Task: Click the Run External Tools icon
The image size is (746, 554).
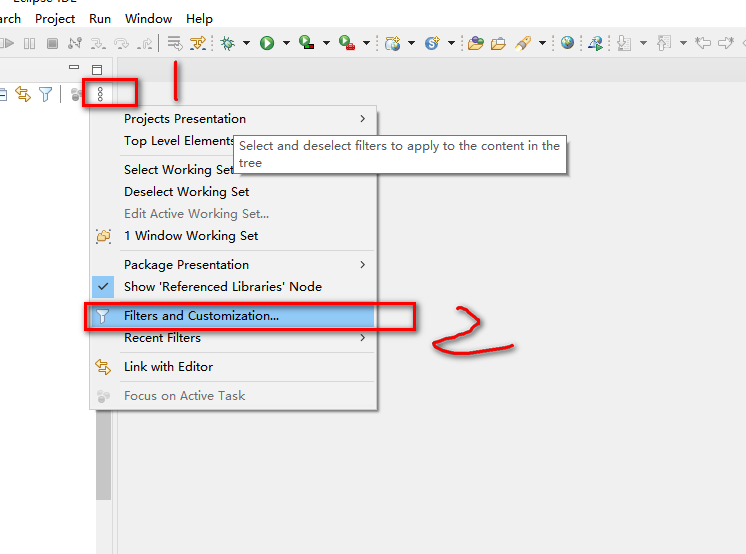Action: click(347, 43)
